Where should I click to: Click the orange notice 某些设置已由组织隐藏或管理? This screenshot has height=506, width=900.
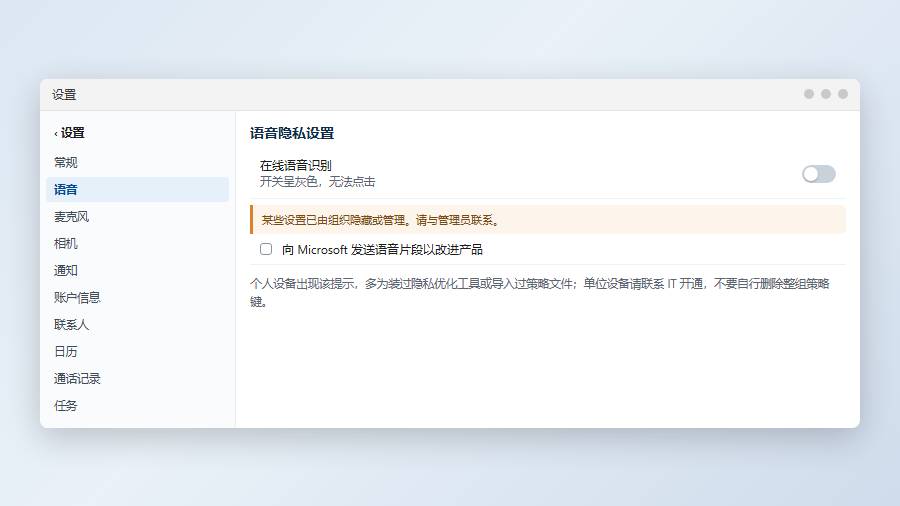[x=548, y=220]
